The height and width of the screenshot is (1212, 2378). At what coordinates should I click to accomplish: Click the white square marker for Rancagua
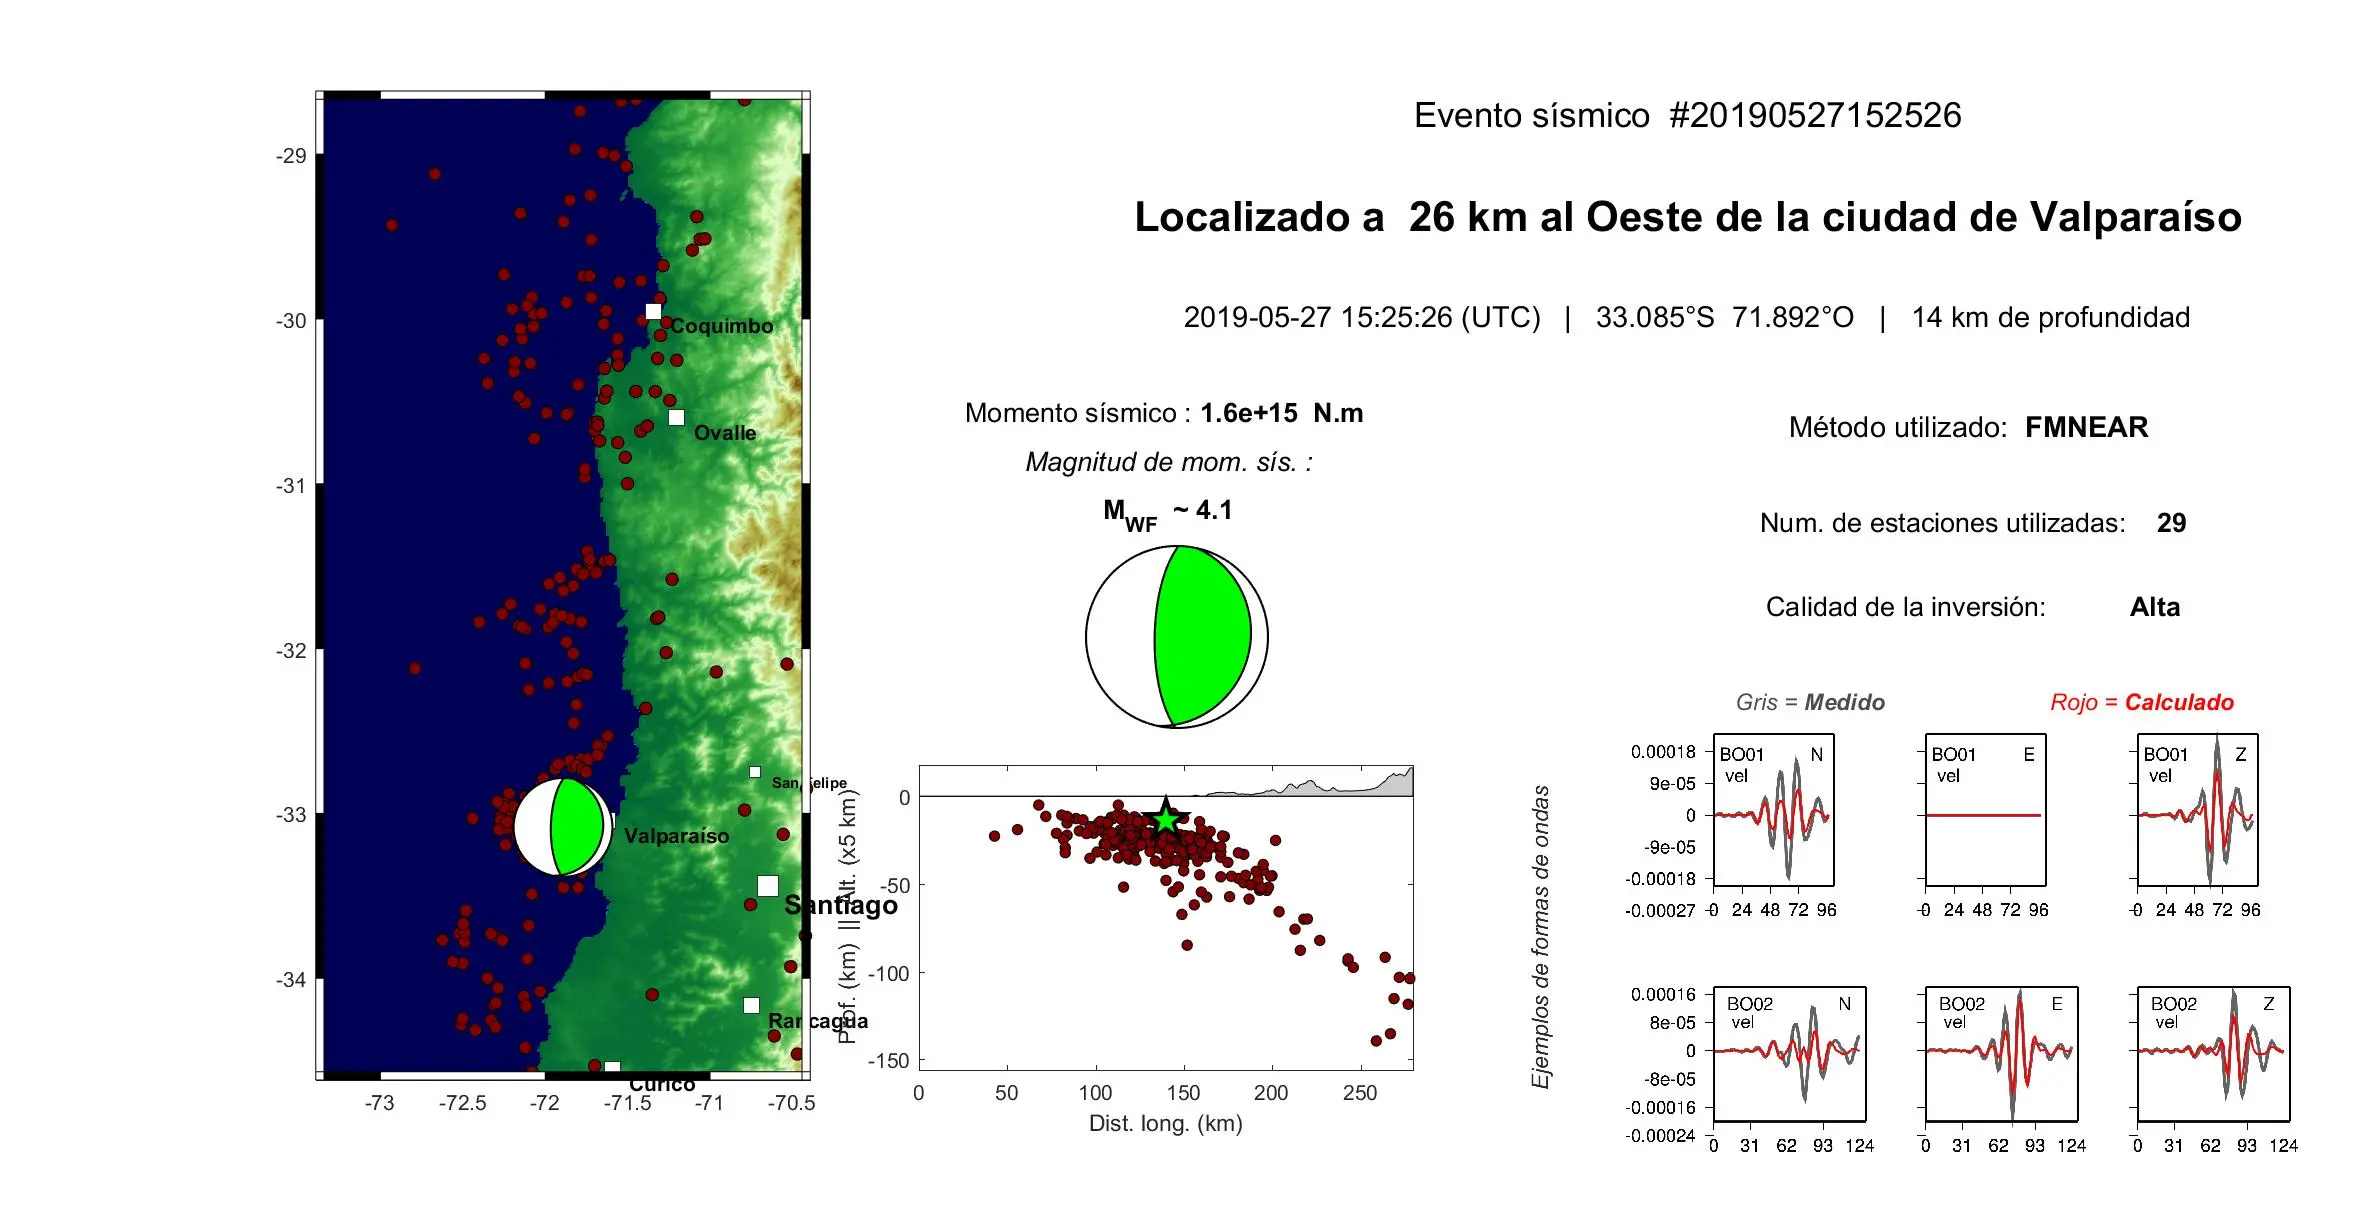point(751,1005)
